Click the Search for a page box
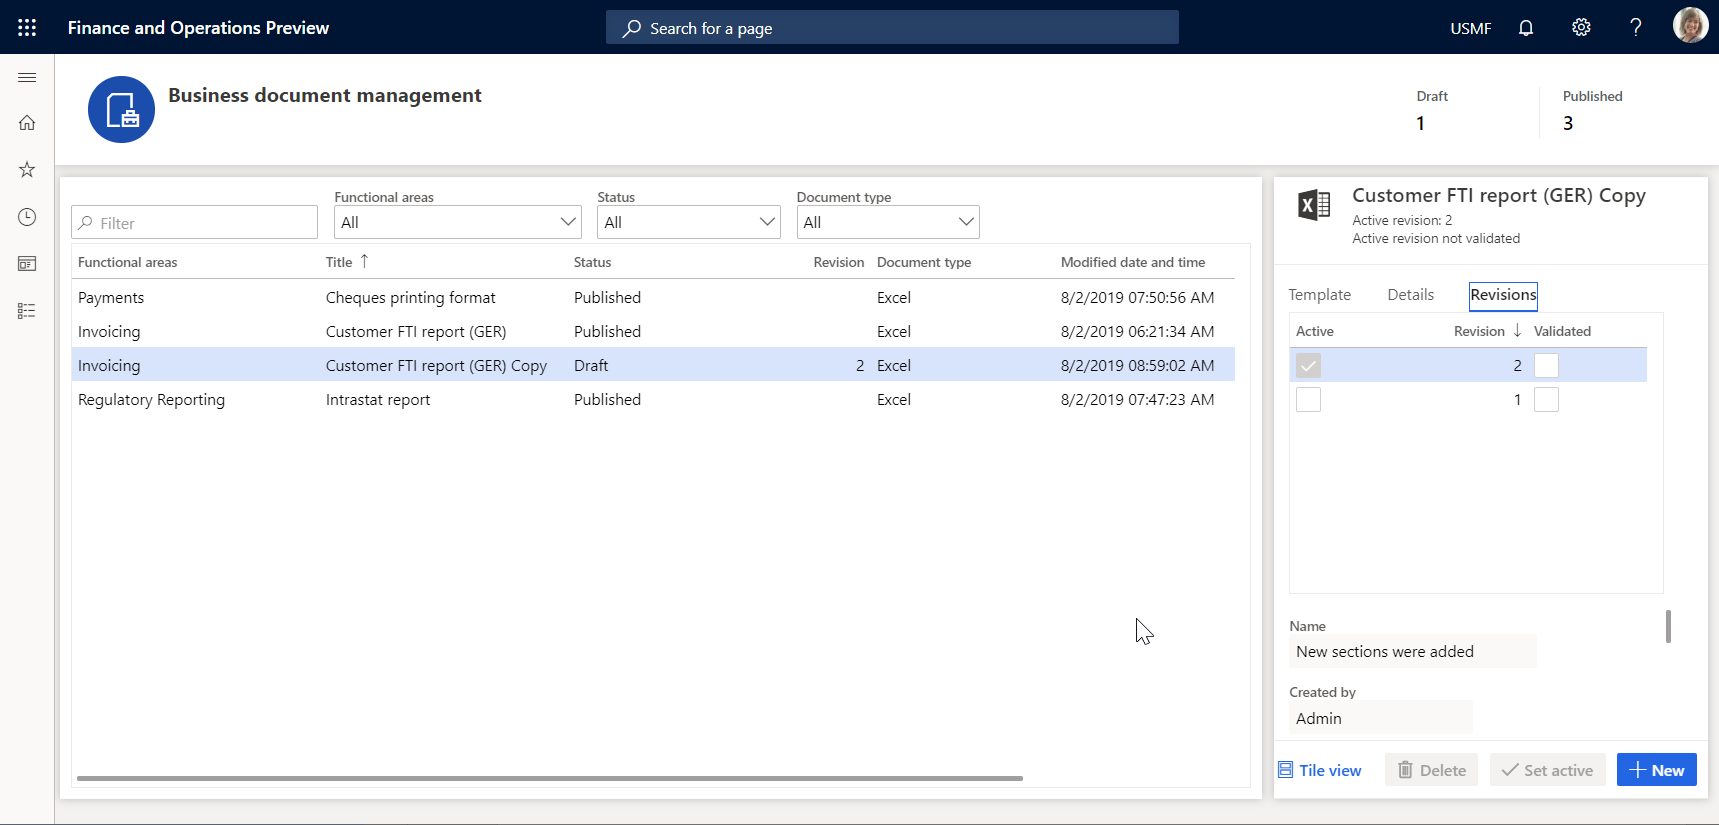The width and height of the screenshot is (1719, 825). pyautogui.click(x=892, y=28)
